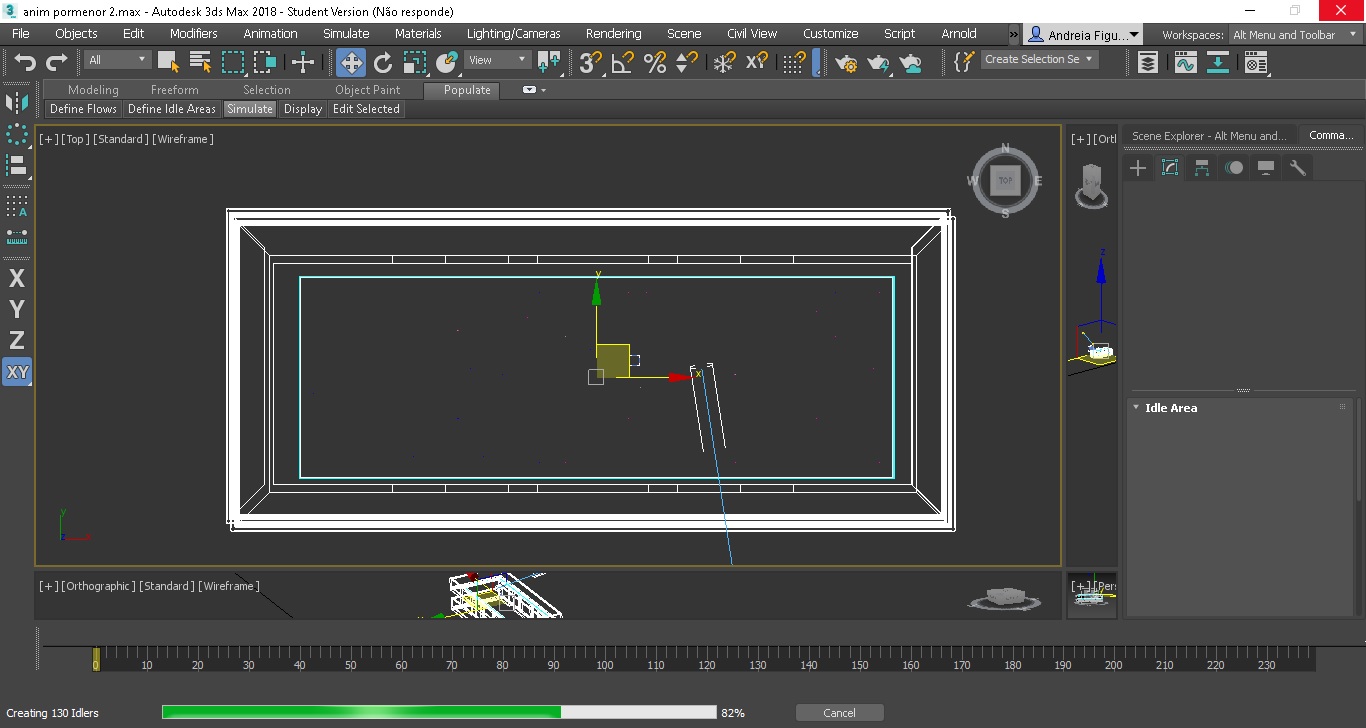Viewport: 1366px width, 728px height.
Task: Click the Render Production teapot icon
Action: pos(879,62)
